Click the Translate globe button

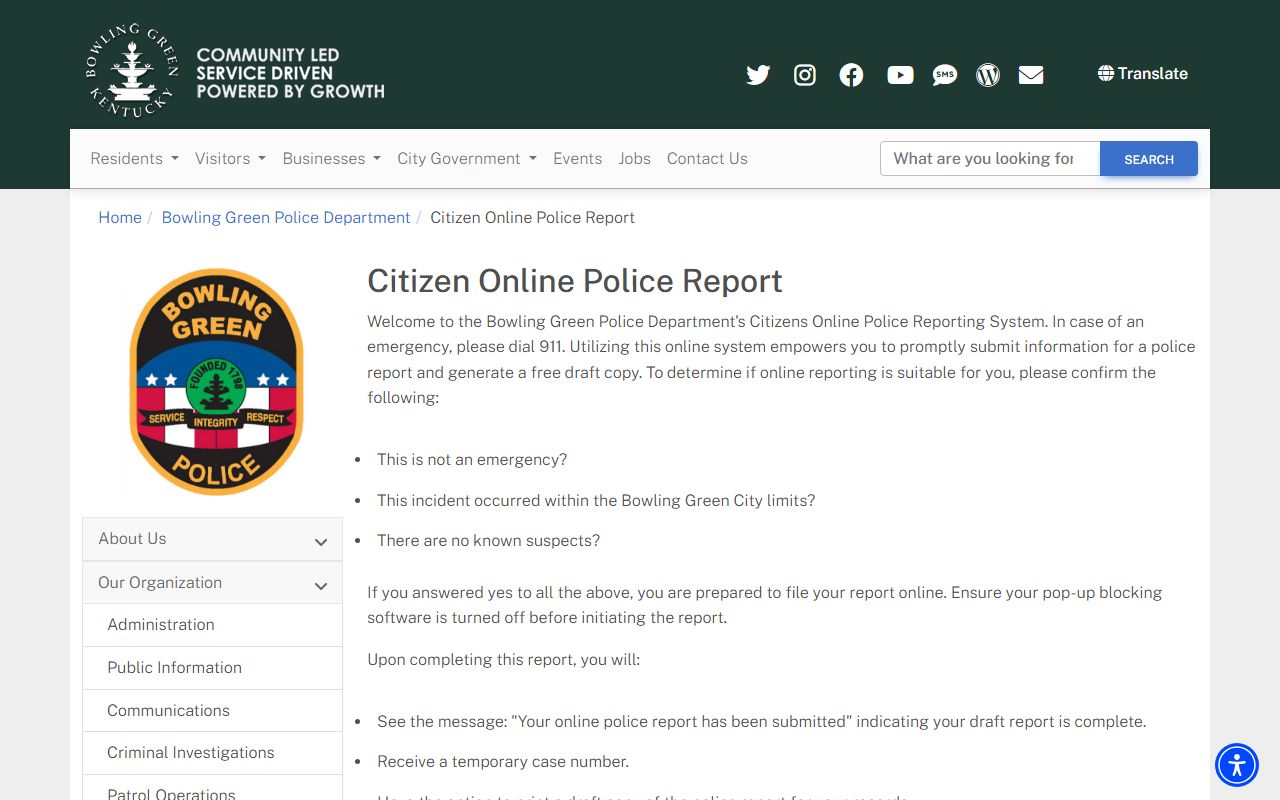pyautogui.click(x=1143, y=73)
